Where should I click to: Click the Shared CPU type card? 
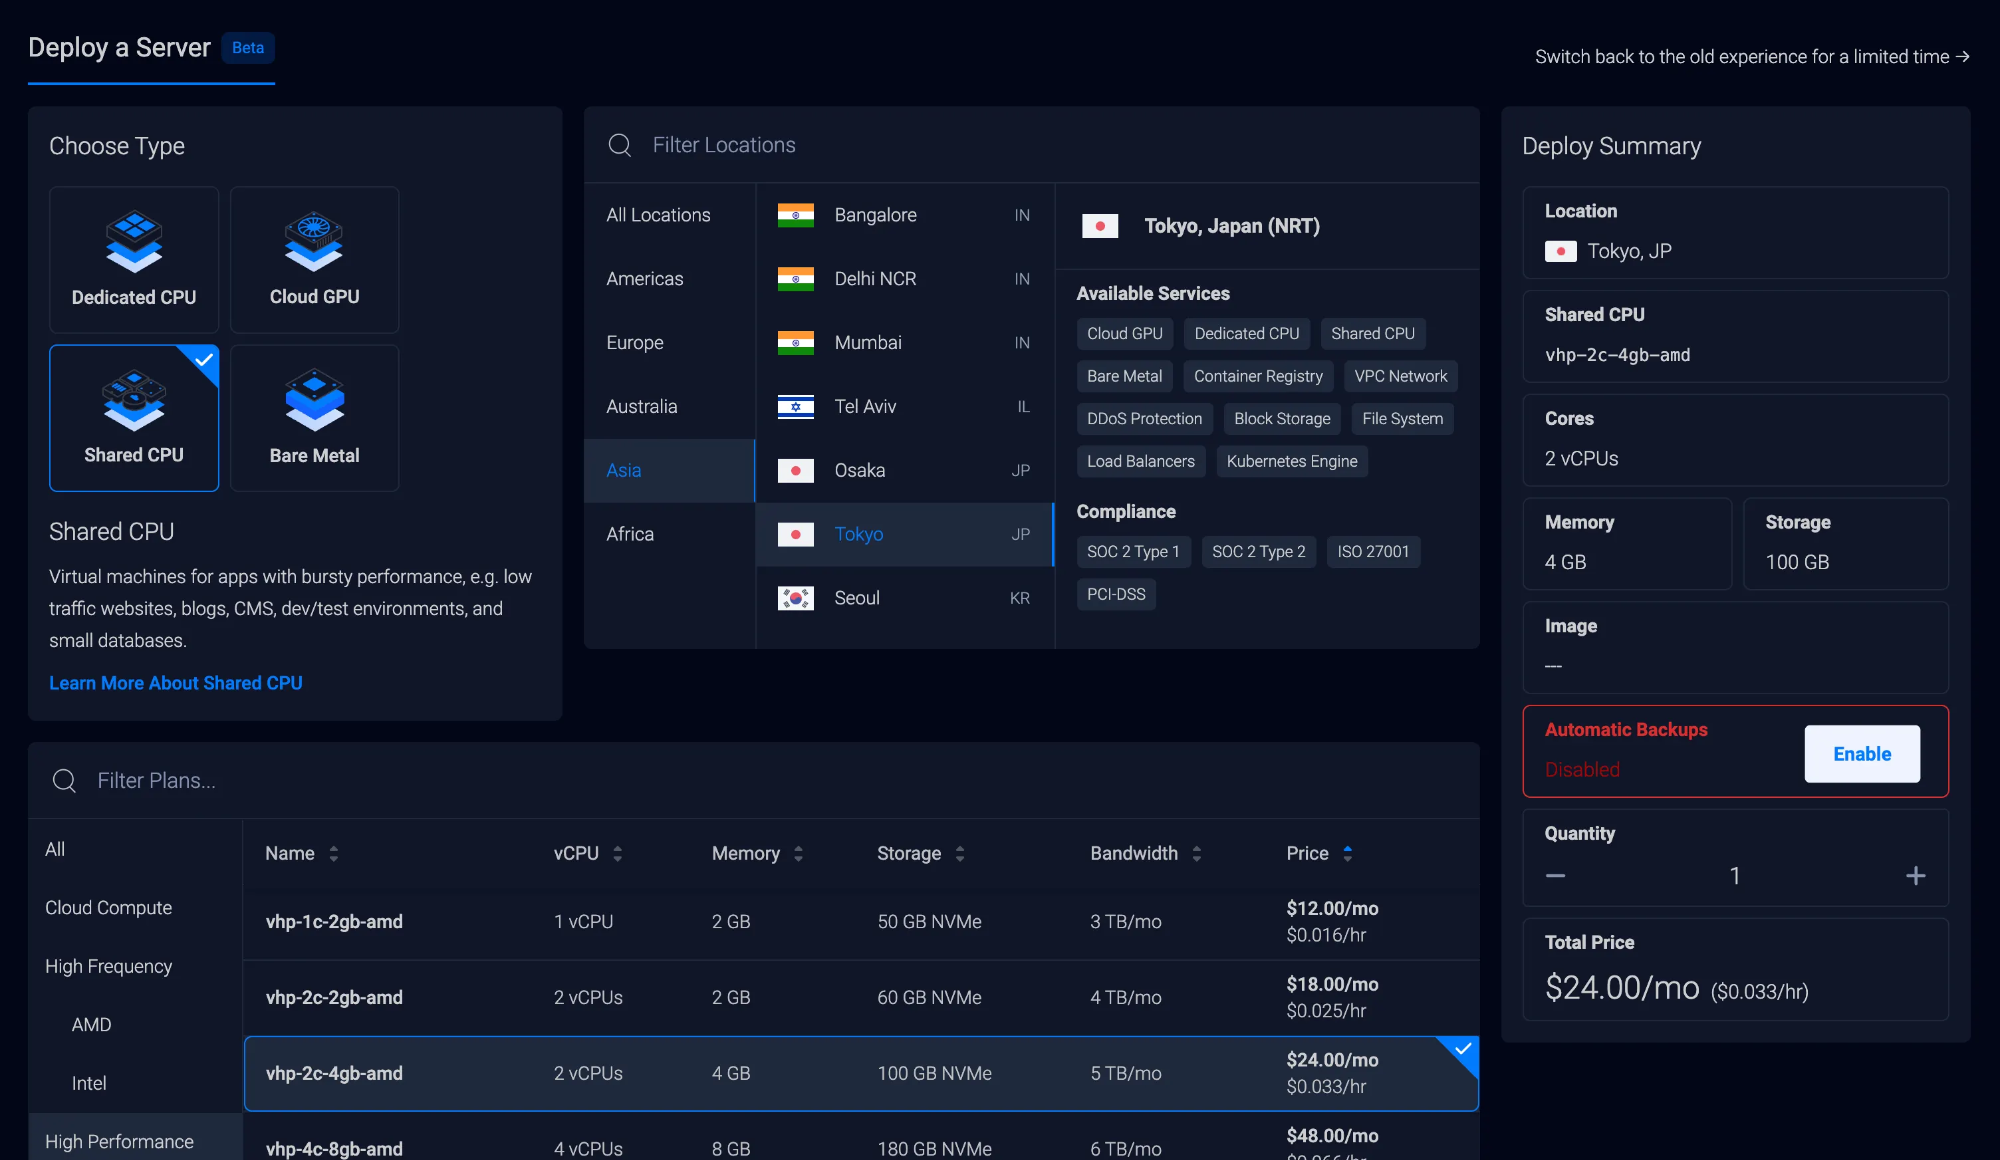[134, 418]
